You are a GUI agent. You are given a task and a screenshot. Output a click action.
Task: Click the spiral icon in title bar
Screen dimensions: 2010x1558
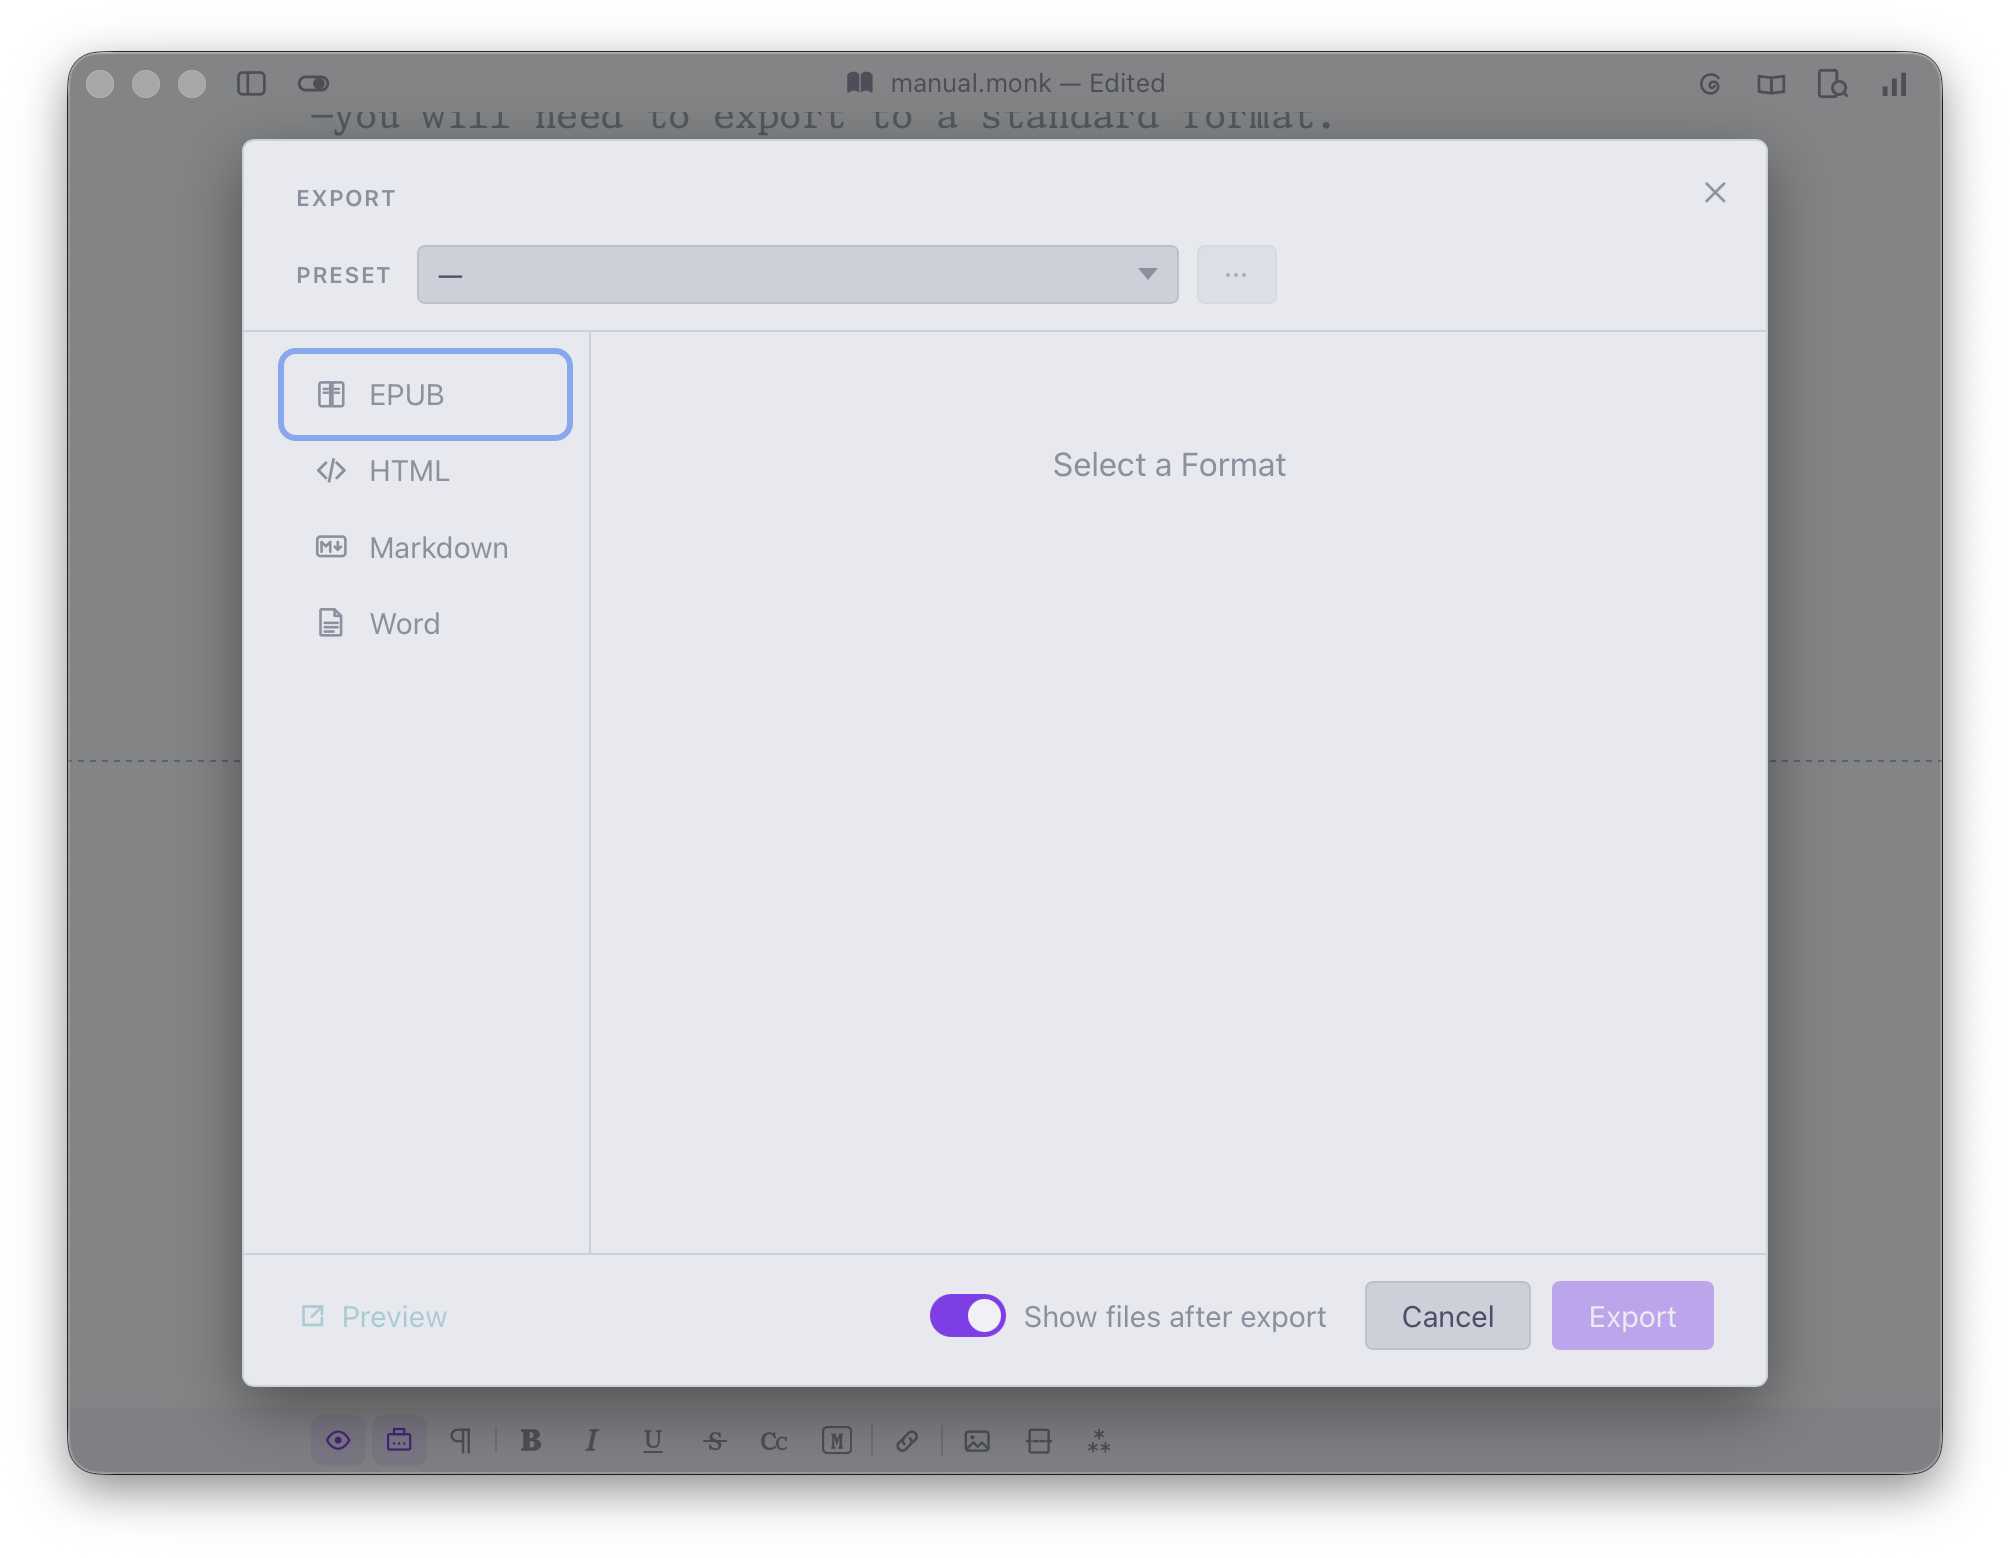tap(1710, 84)
